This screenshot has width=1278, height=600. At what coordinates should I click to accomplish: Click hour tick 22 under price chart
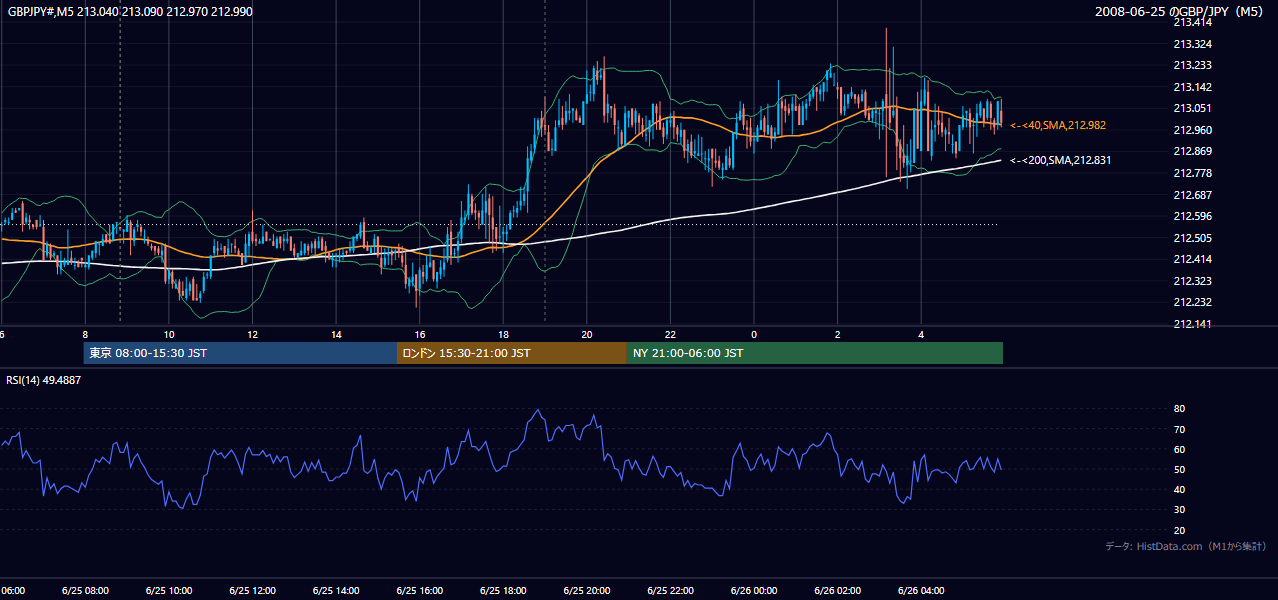(x=670, y=334)
